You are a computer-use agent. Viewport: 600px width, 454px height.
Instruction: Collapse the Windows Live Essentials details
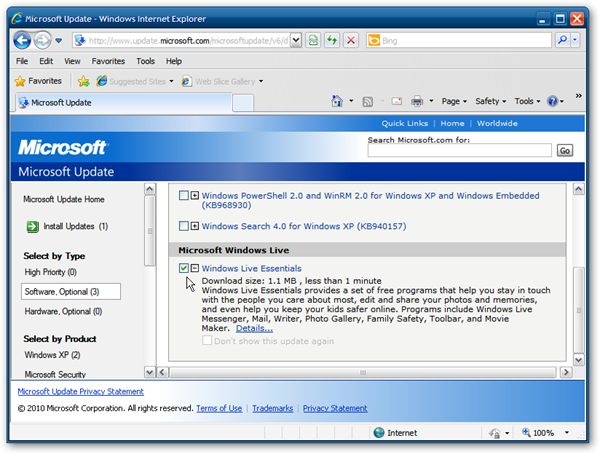194,268
